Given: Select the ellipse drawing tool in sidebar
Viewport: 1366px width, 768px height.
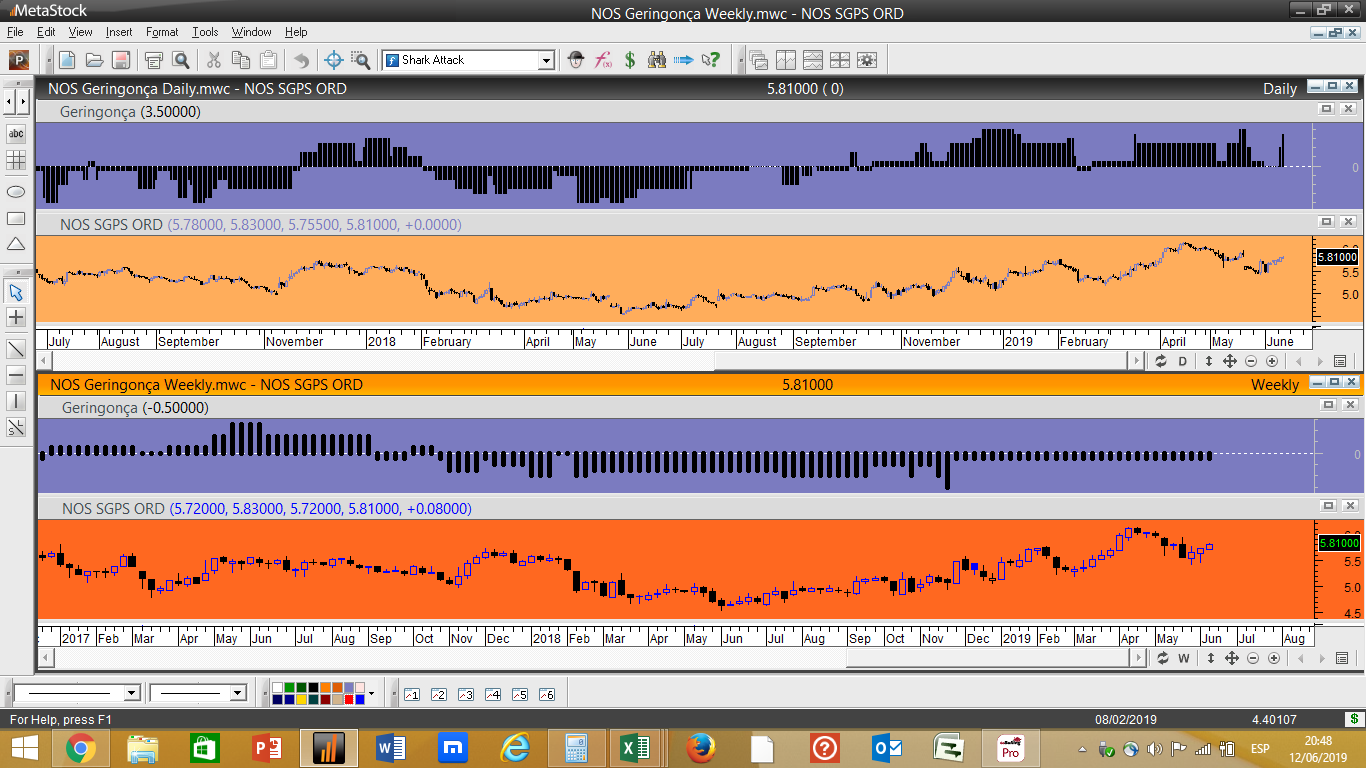Looking at the screenshot, I should [x=16, y=192].
